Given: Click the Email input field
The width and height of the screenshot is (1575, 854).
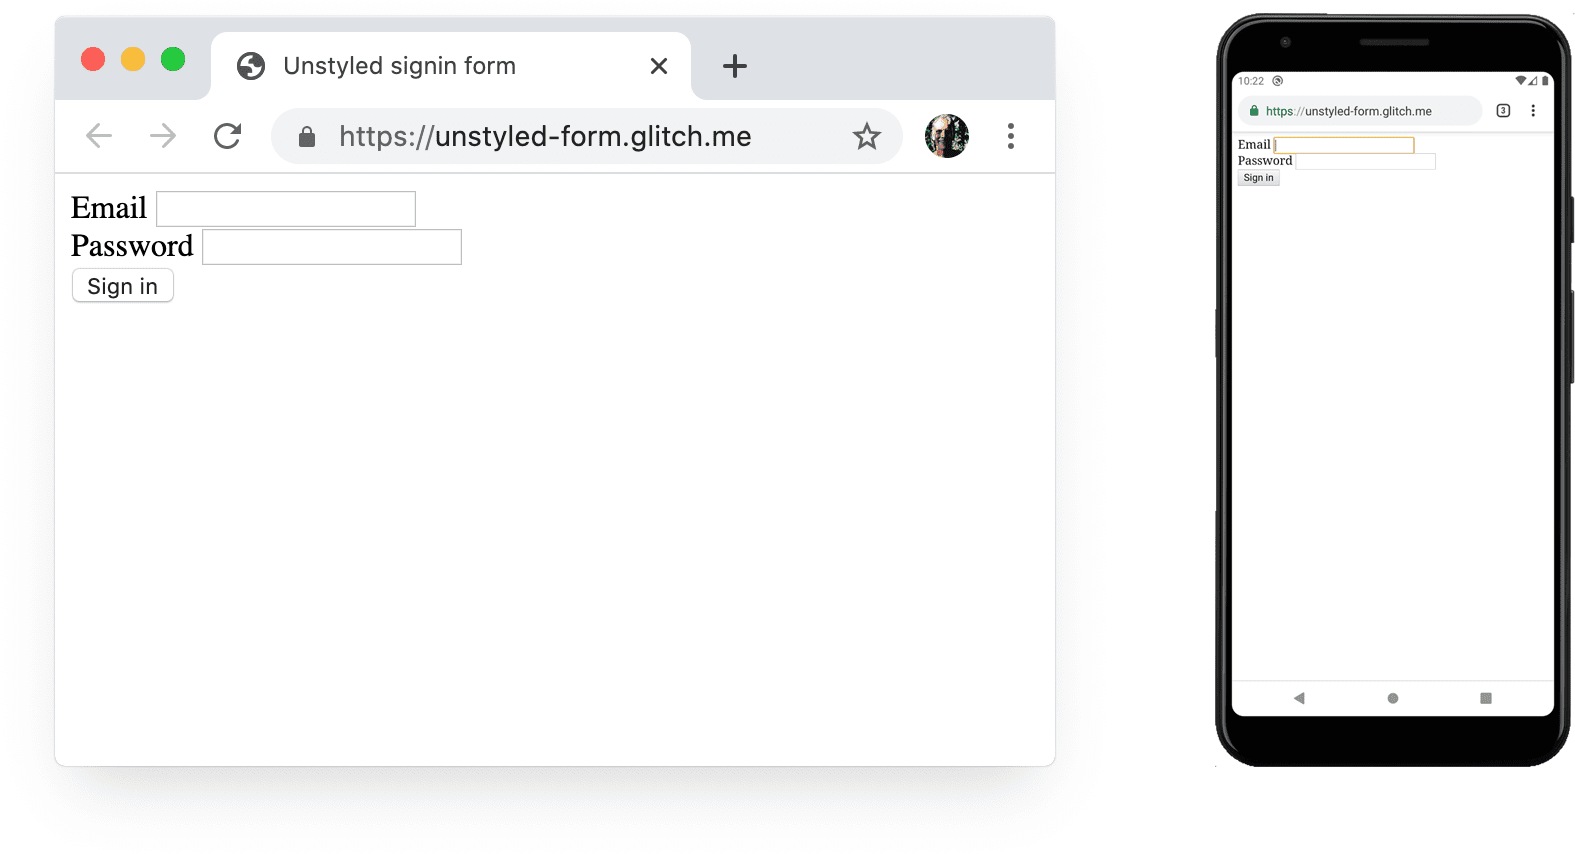Looking at the screenshot, I should [285, 208].
